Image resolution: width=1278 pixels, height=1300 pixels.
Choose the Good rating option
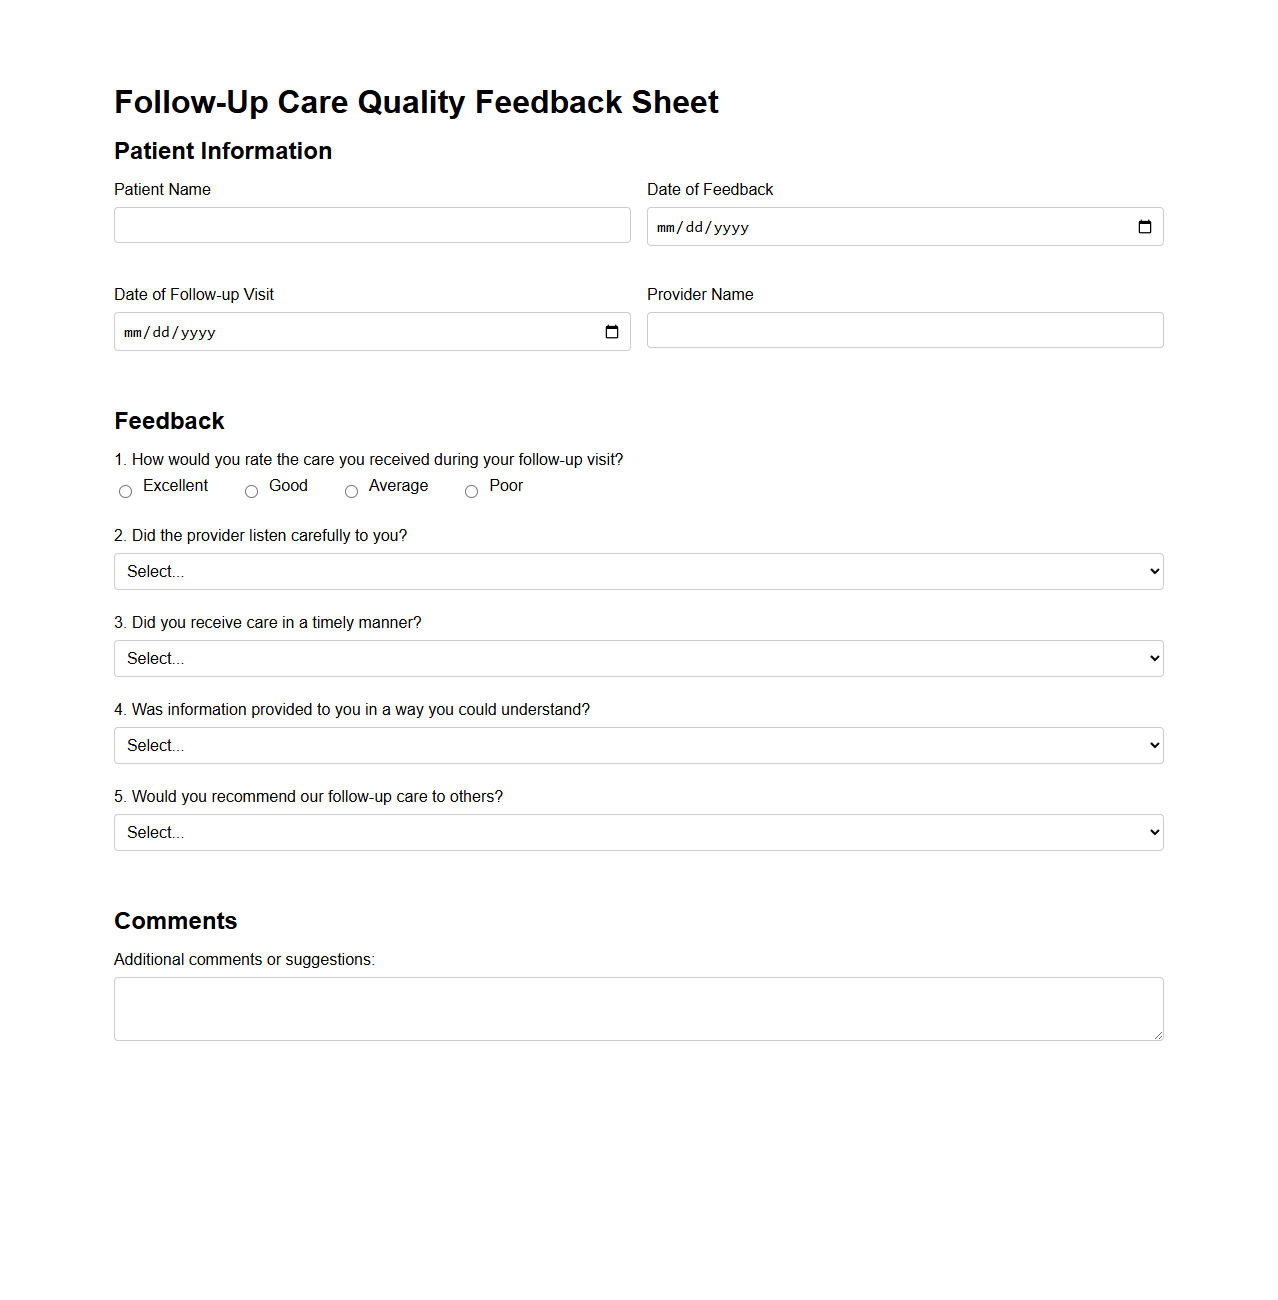pos(251,491)
